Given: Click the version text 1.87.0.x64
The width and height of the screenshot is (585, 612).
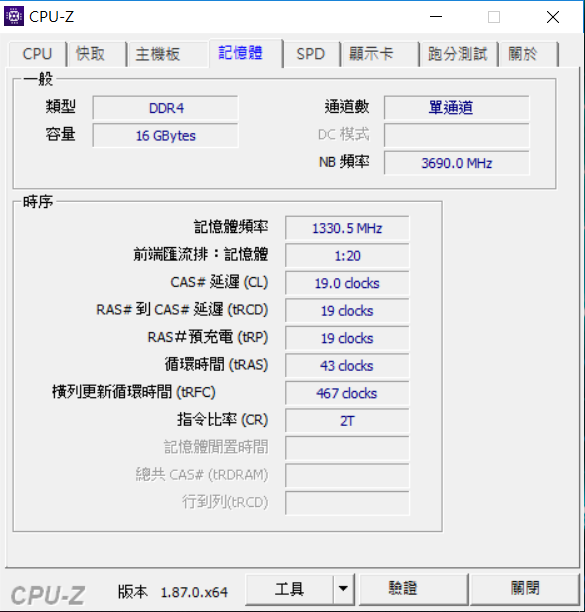Looking at the screenshot, I should pos(194,592).
